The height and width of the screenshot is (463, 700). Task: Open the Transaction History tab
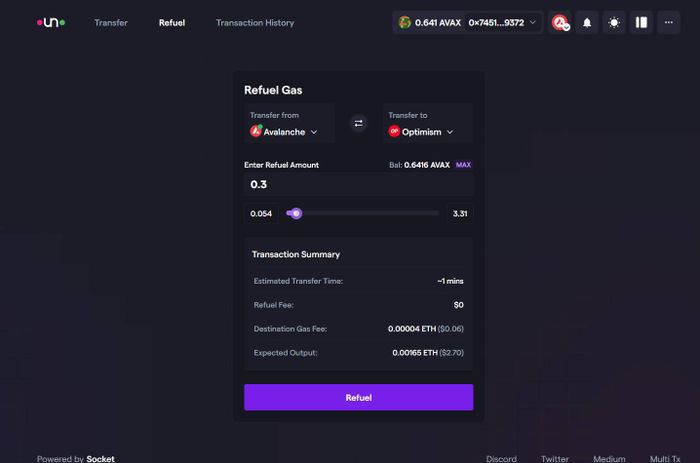[255, 22]
